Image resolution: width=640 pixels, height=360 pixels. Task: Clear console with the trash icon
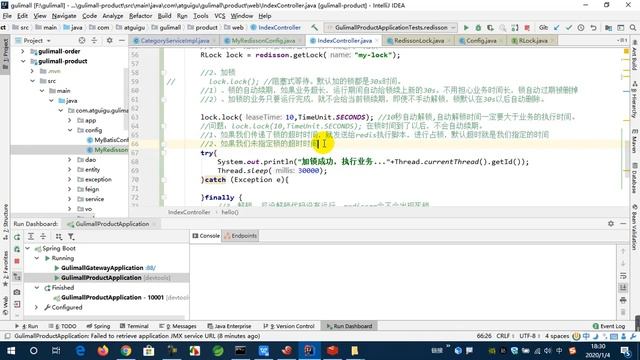623,312
